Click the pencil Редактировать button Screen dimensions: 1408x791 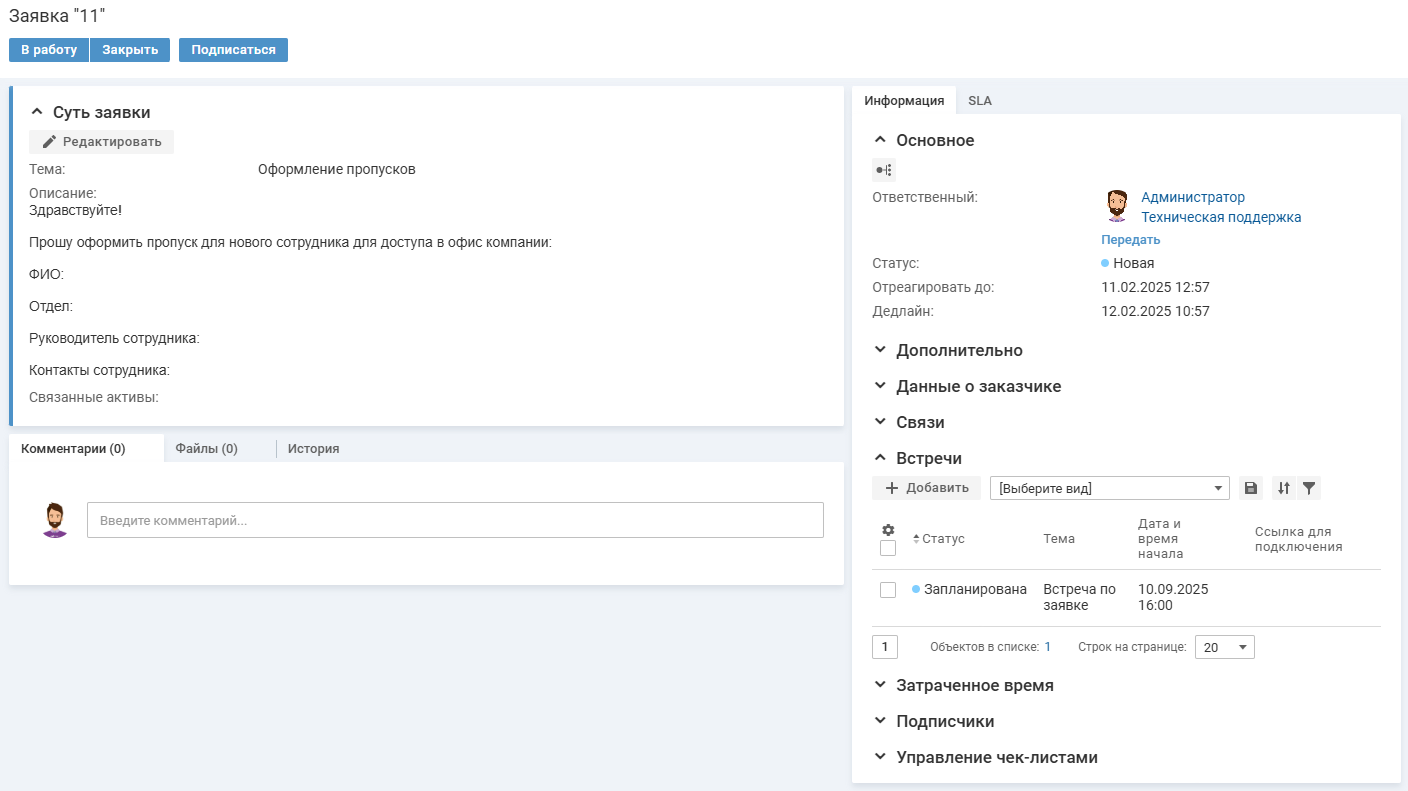[x=101, y=142]
